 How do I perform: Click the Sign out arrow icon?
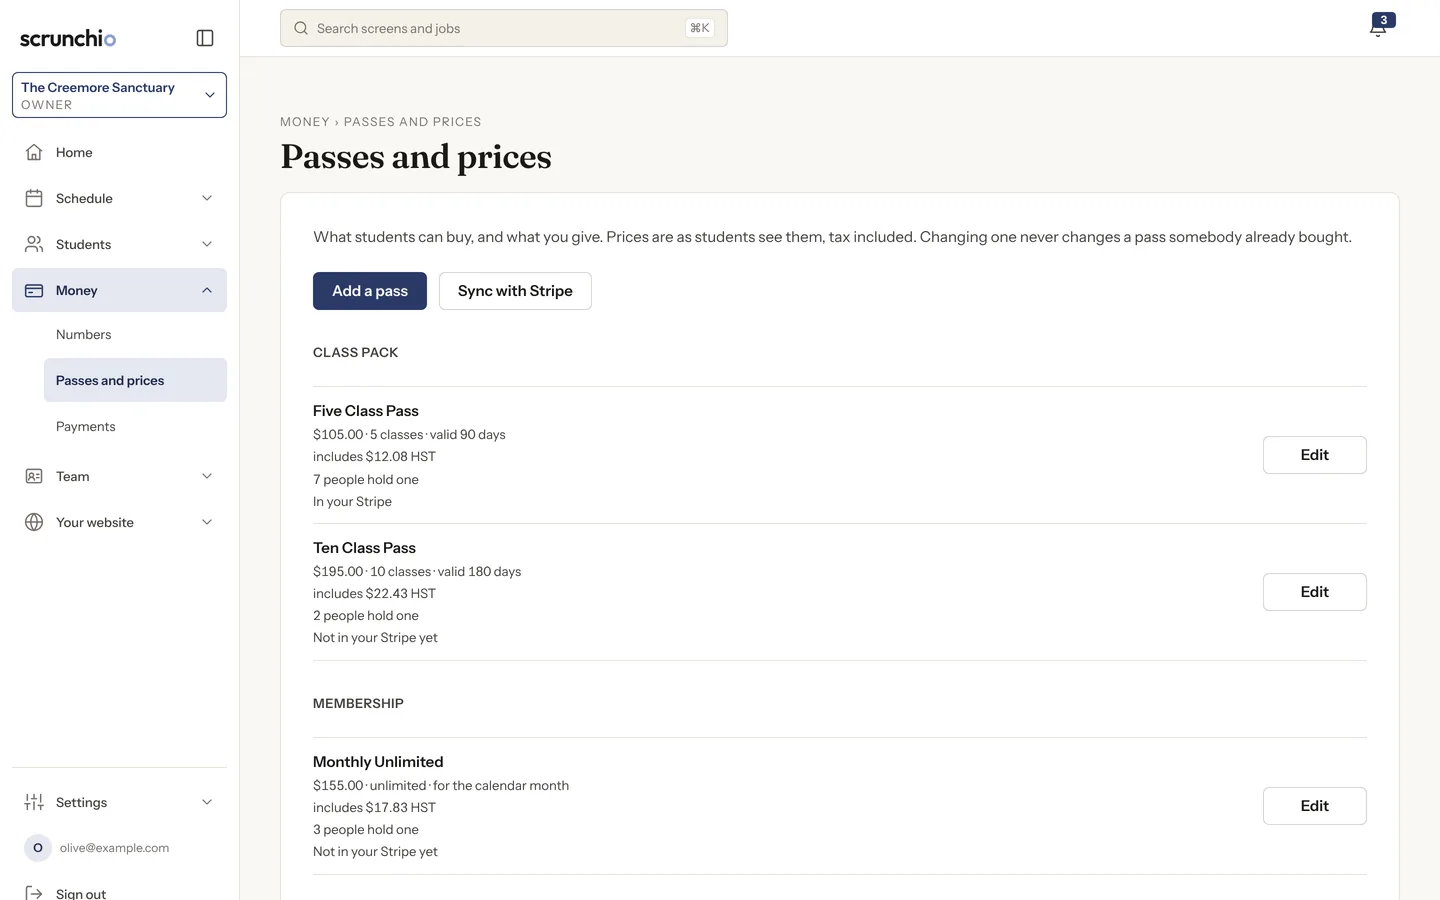tap(34, 893)
